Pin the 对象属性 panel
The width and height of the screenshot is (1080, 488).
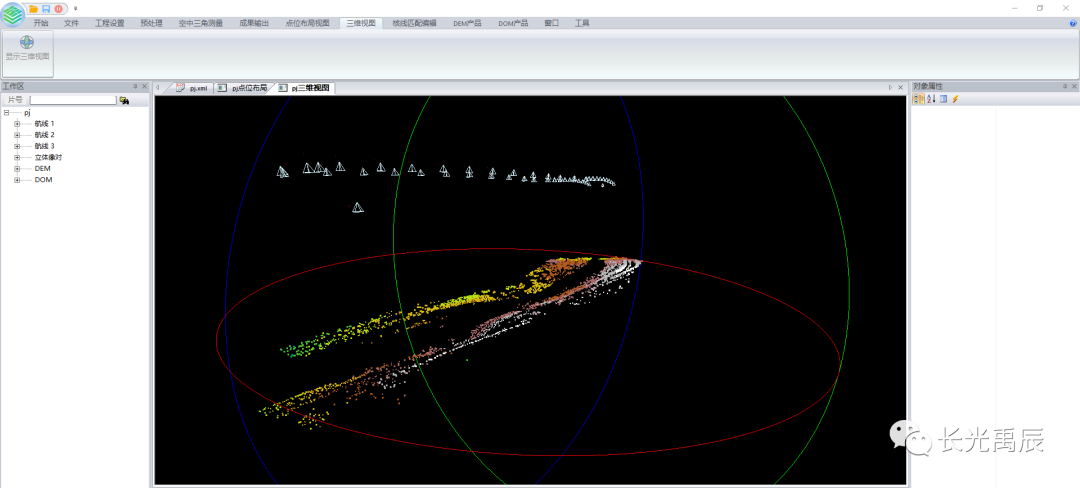1064,87
